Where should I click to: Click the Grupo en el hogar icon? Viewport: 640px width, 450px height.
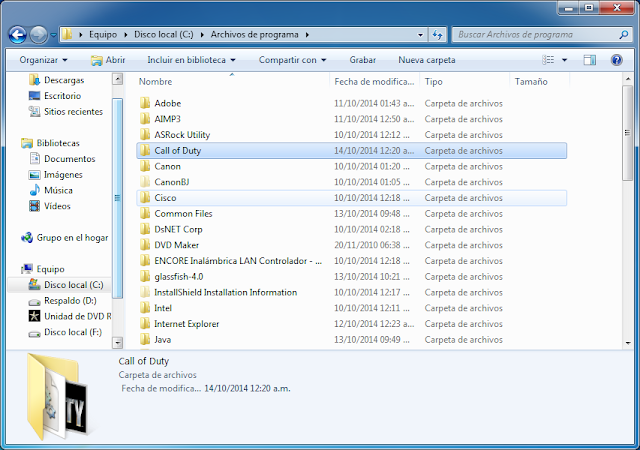click(x=27, y=238)
